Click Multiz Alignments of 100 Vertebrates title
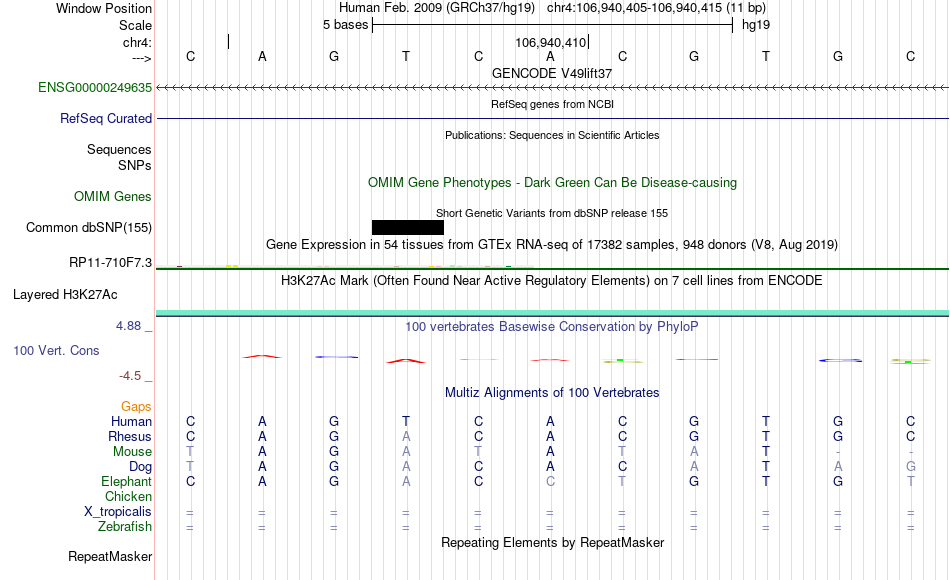The width and height of the screenshot is (950, 580). click(552, 393)
